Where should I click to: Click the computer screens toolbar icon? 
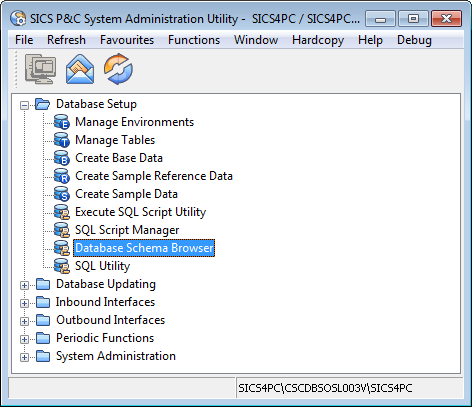pyautogui.click(x=41, y=69)
